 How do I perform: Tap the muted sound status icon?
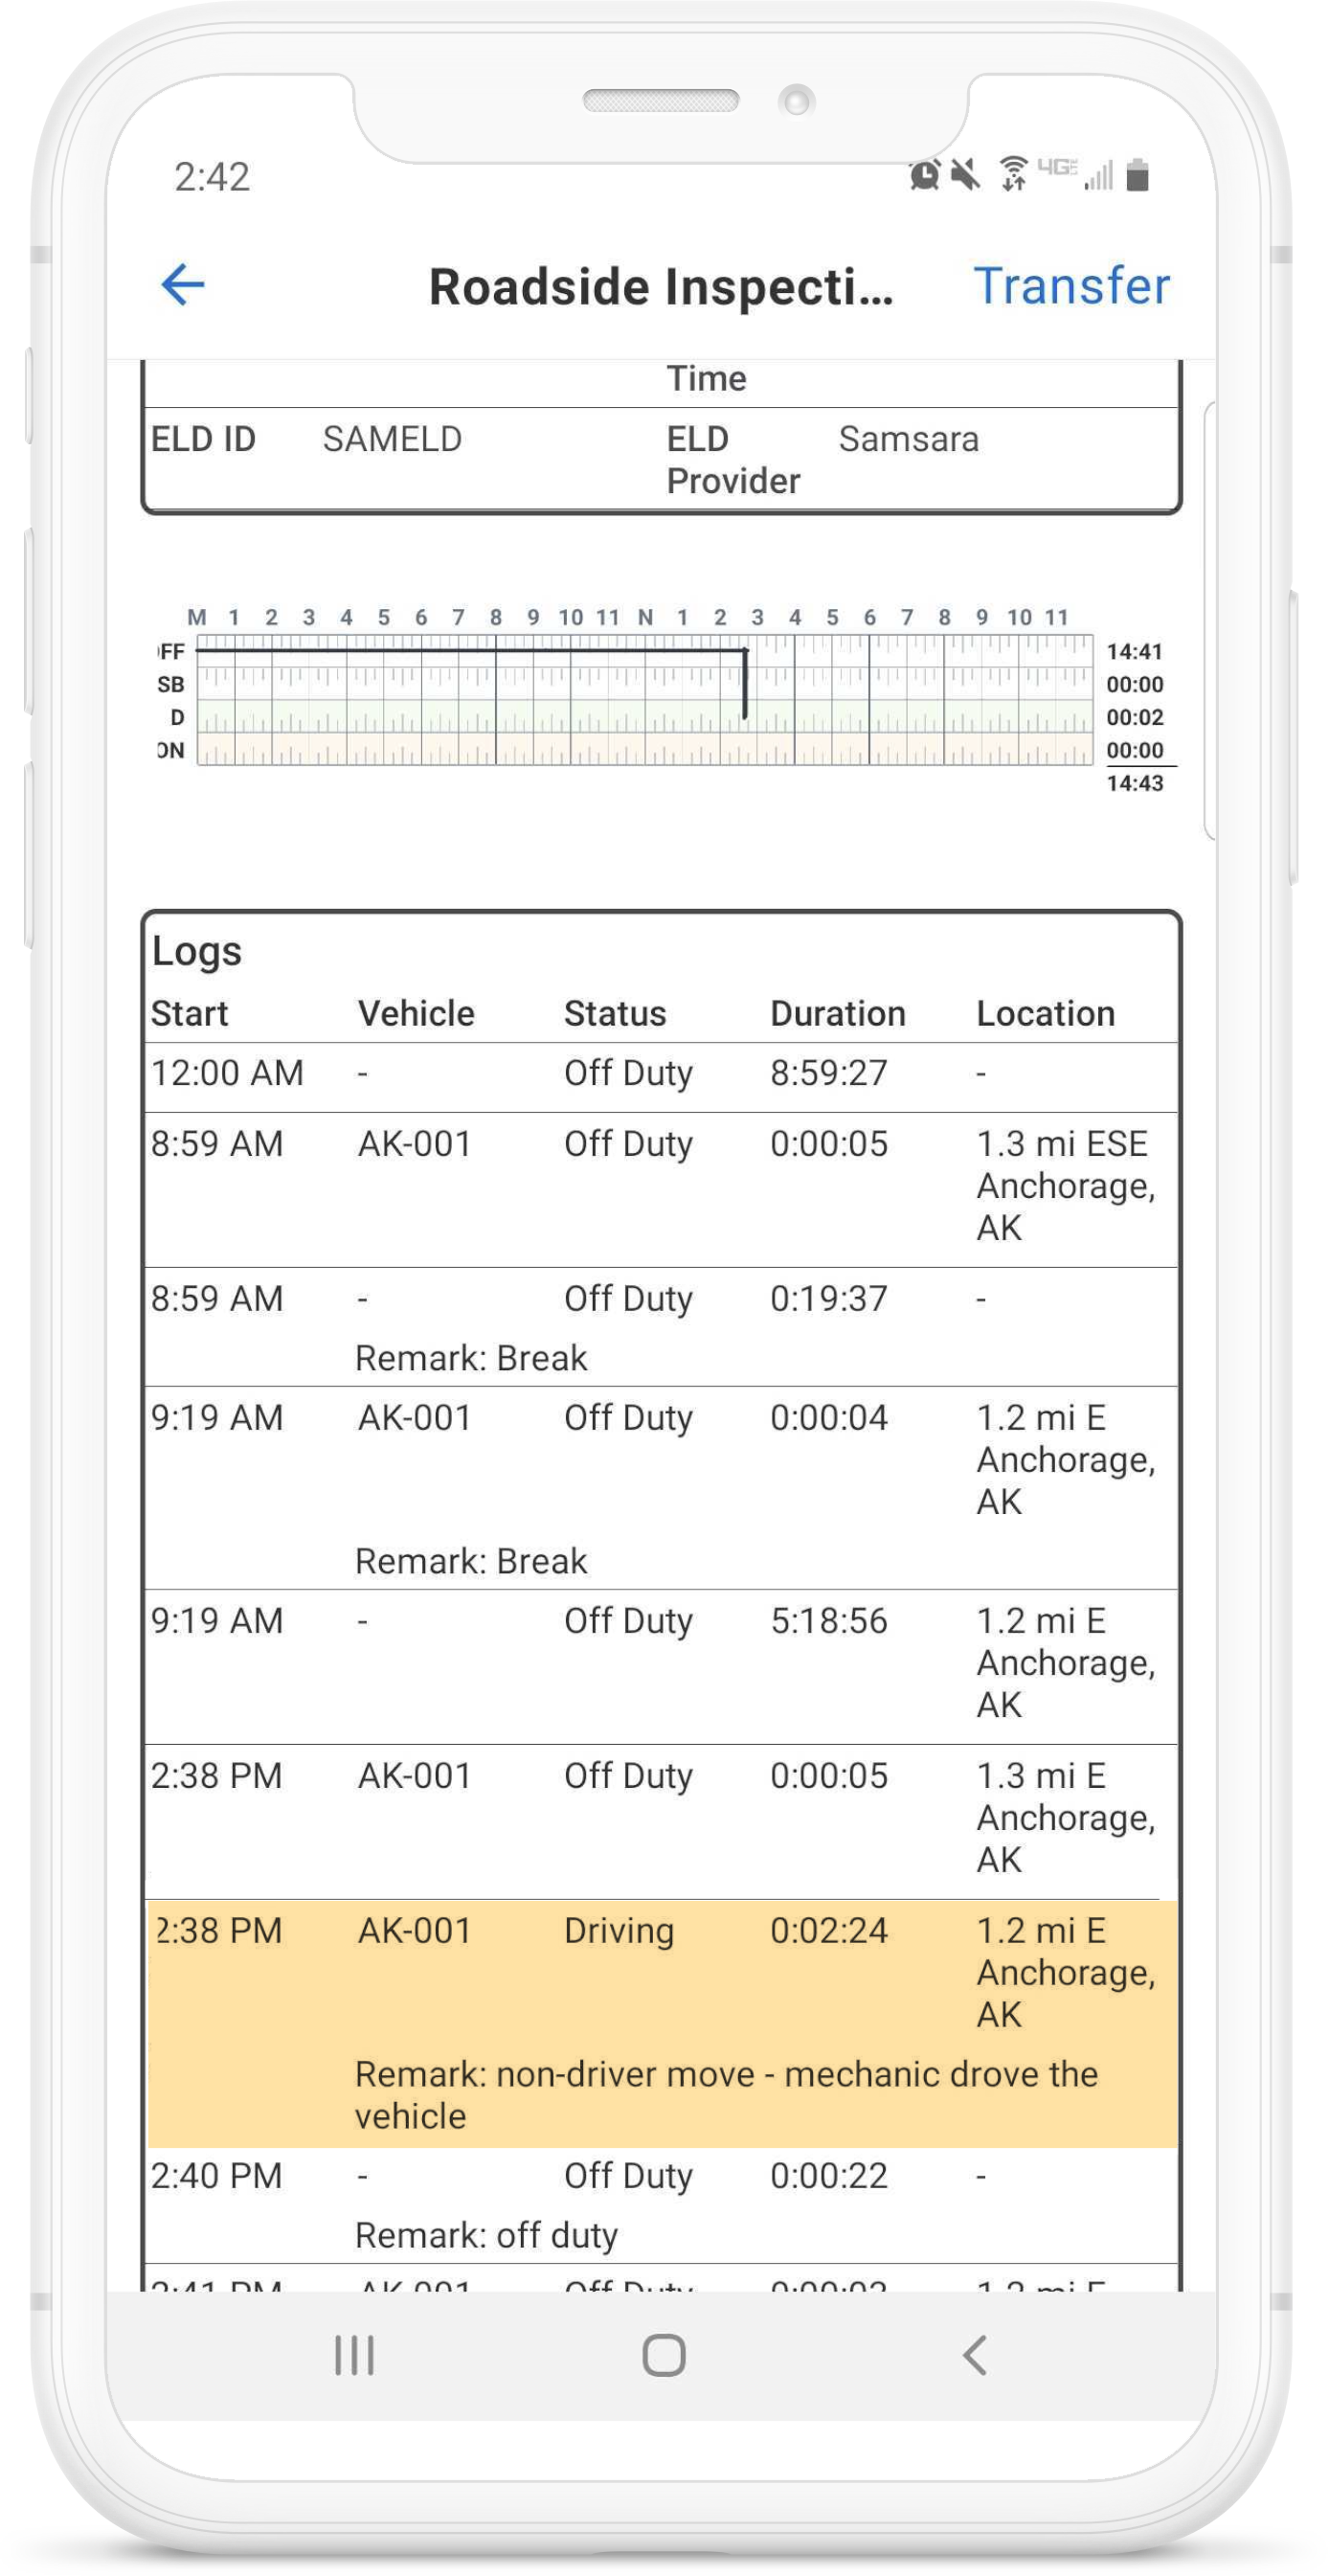[x=966, y=175]
